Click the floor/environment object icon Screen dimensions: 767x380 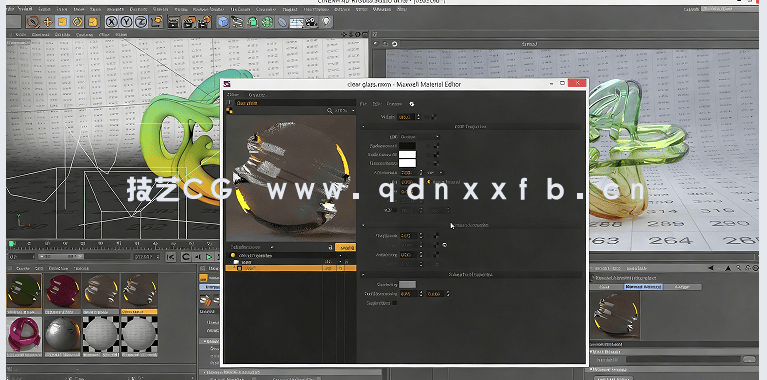click(296, 22)
